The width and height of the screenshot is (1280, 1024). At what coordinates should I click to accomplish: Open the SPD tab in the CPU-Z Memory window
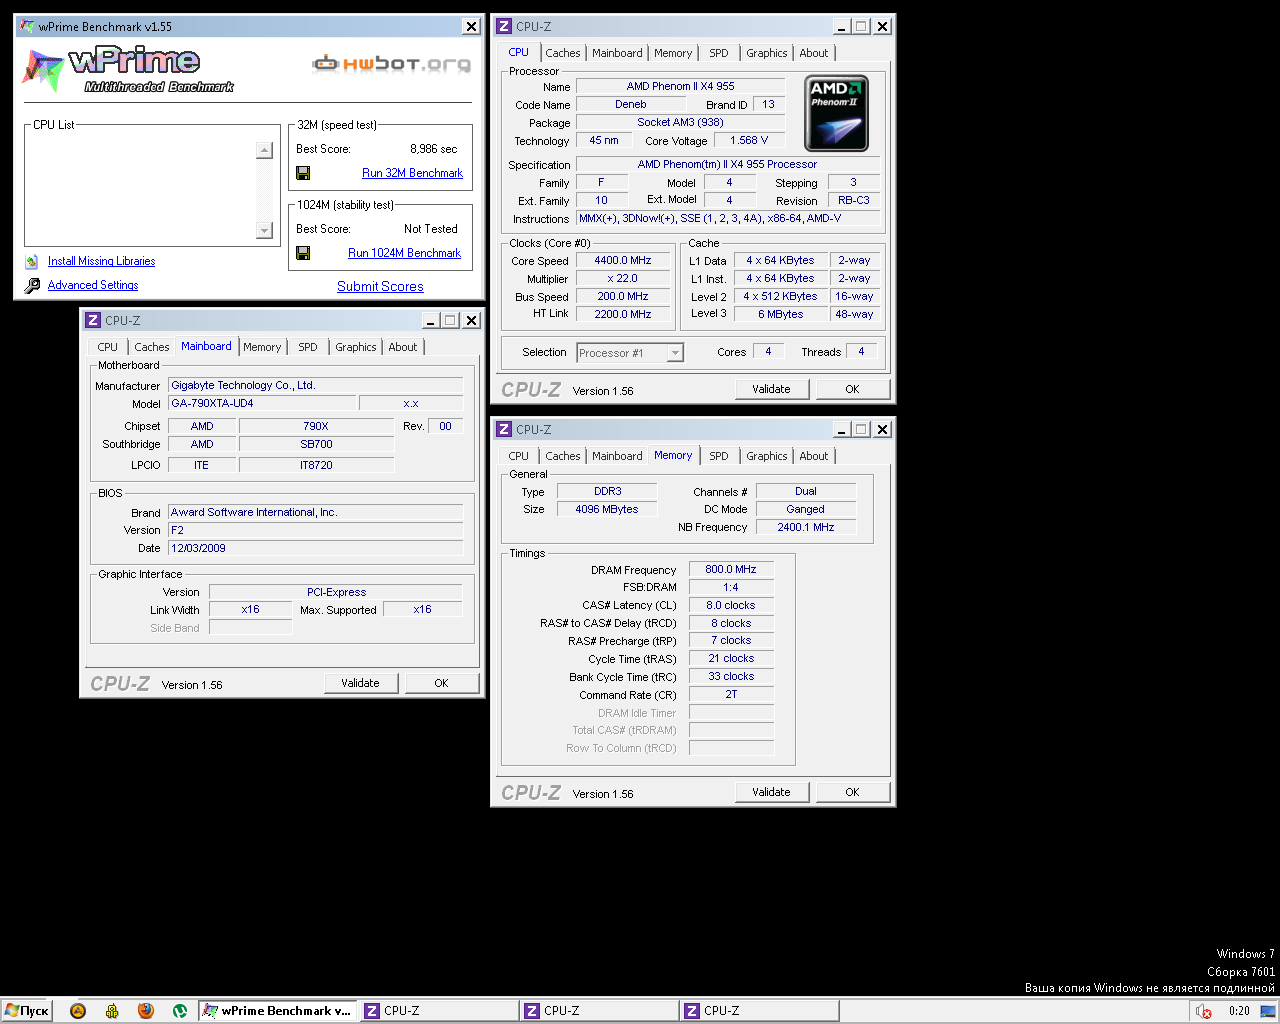point(719,456)
